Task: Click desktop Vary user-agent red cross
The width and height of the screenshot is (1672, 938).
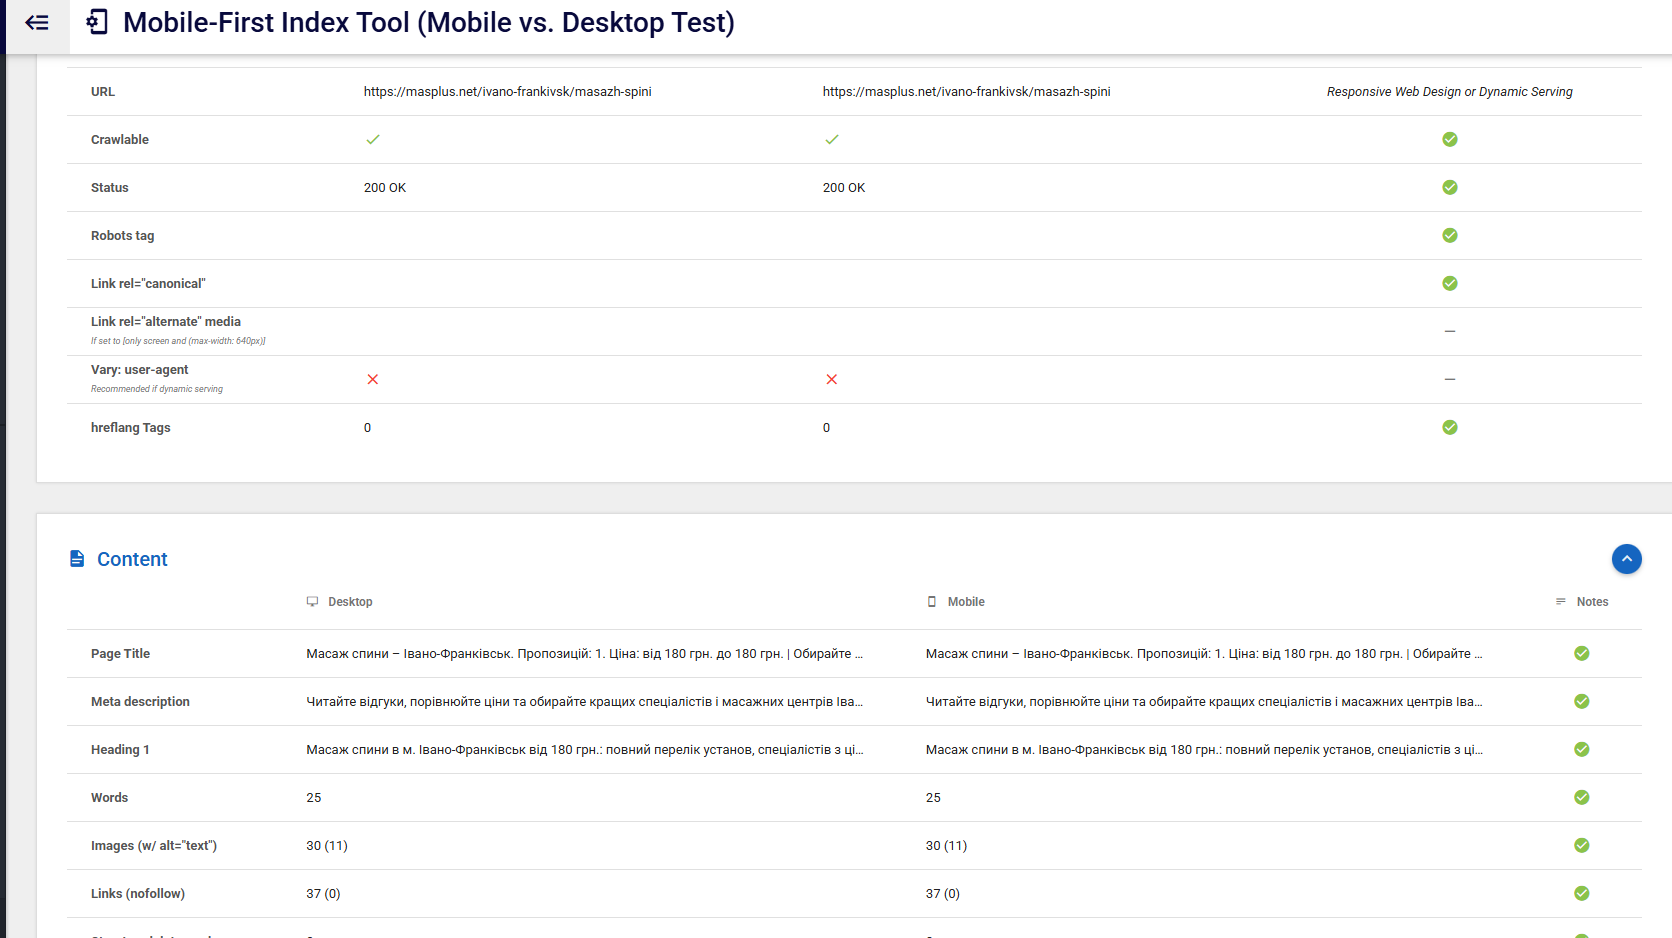Action: pos(373,379)
